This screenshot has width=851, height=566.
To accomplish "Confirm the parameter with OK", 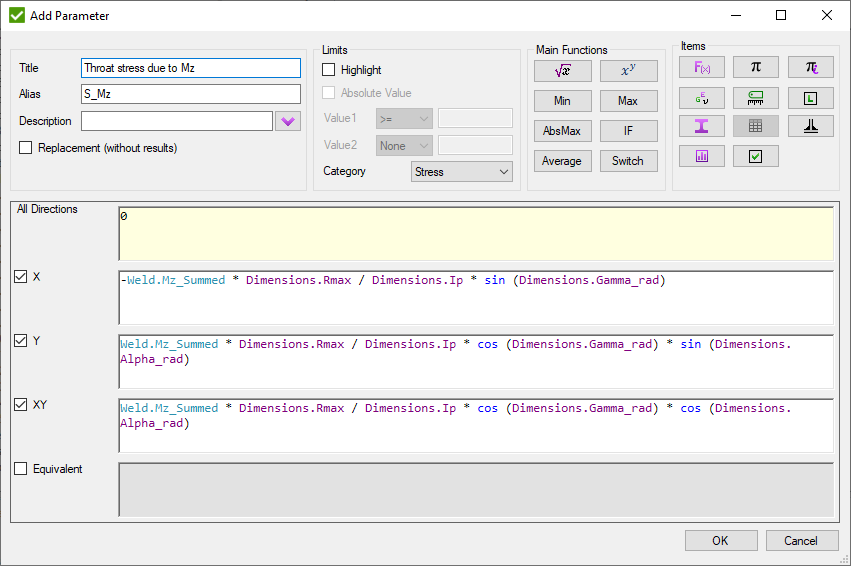I will pyautogui.click(x=720, y=541).
